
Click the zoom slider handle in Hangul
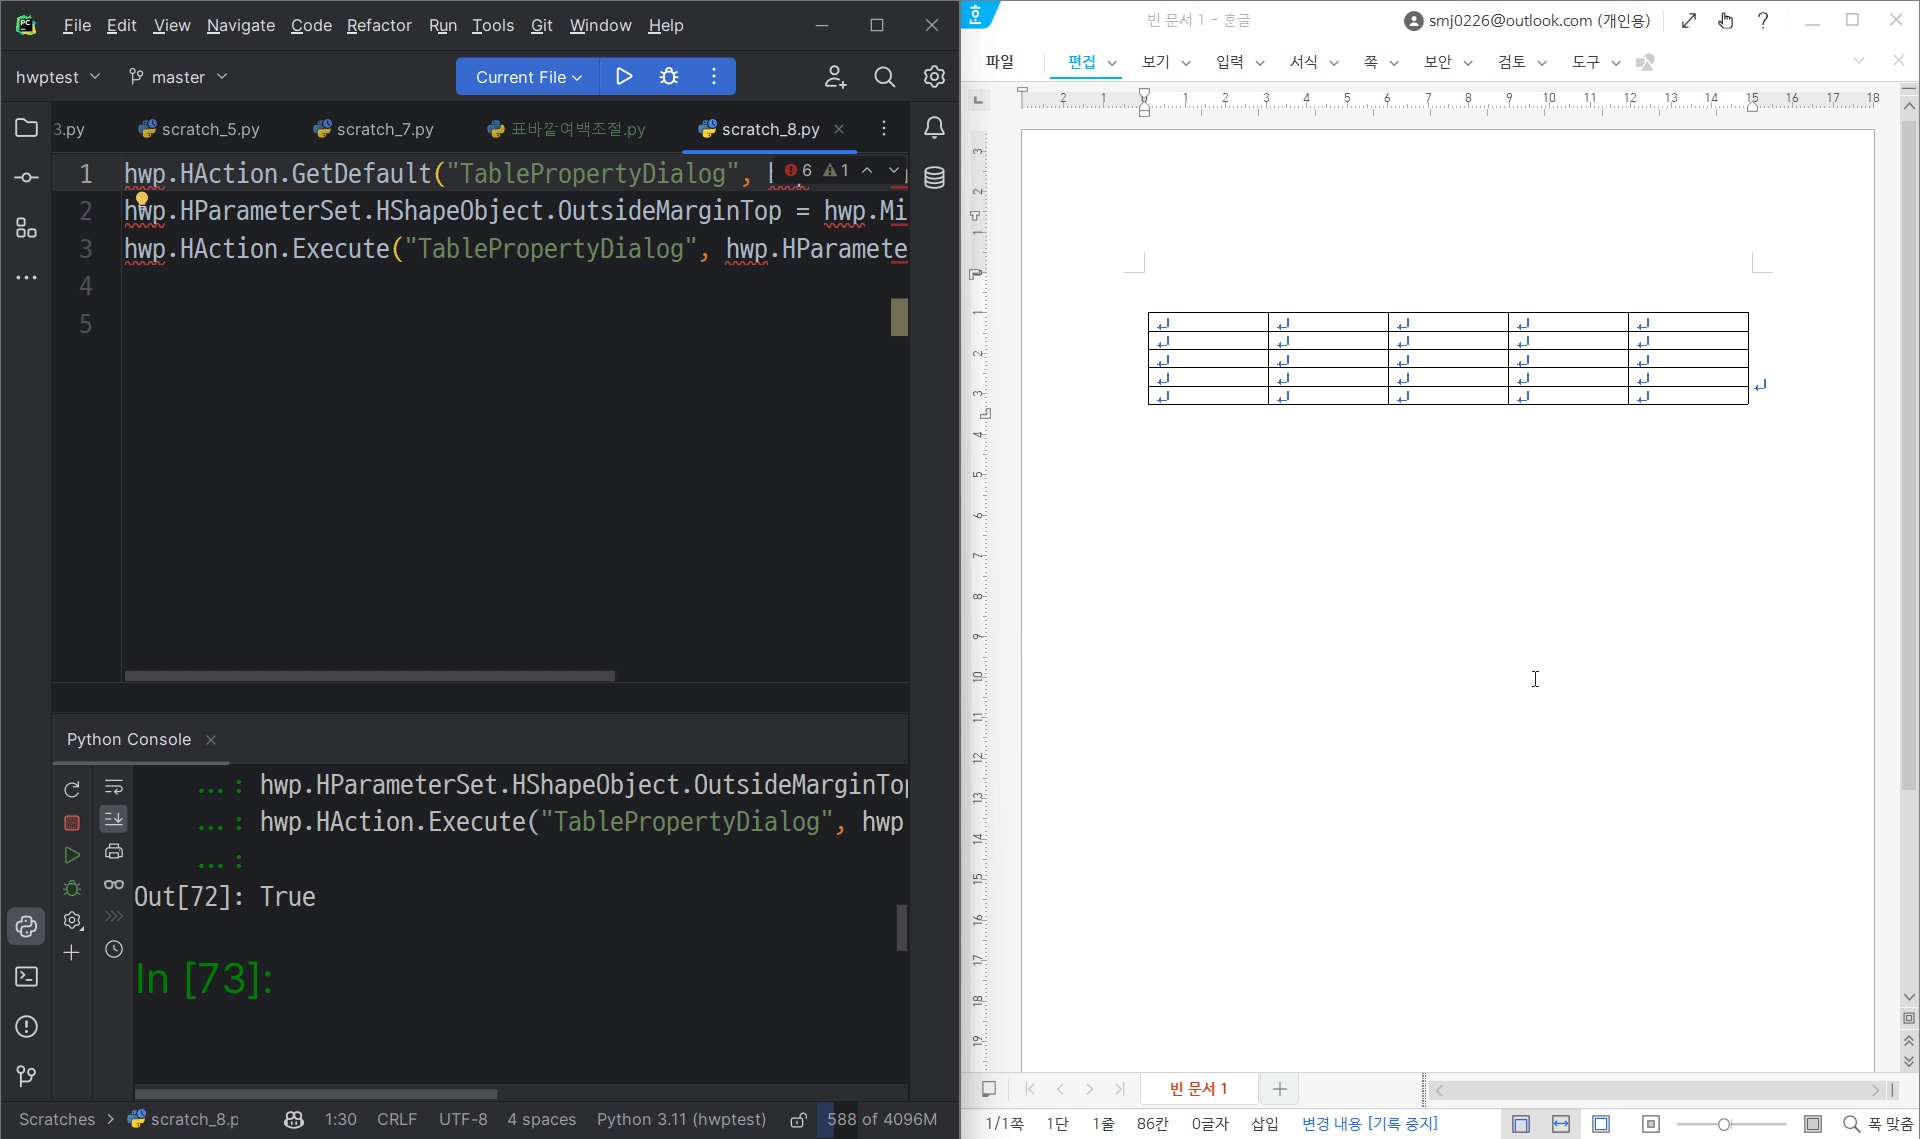(1724, 1124)
